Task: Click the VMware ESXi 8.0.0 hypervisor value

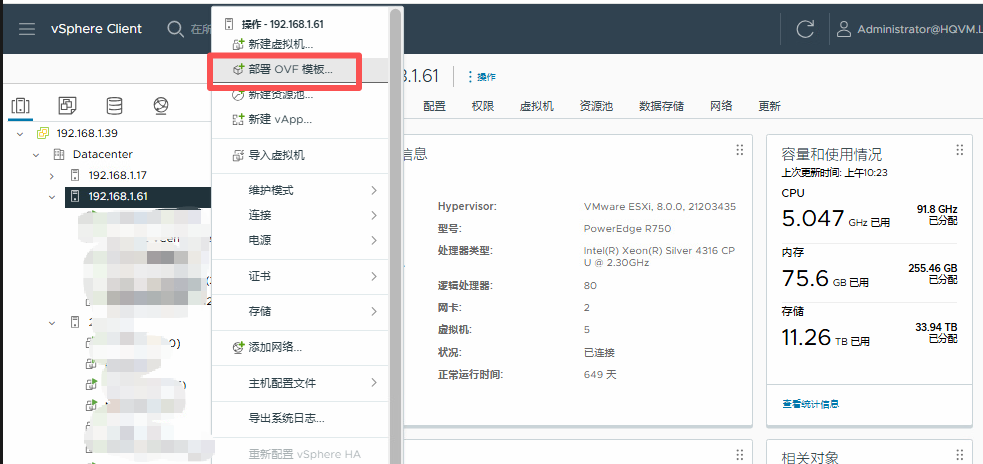Action: pyautogui.click(x=660, y=206)
